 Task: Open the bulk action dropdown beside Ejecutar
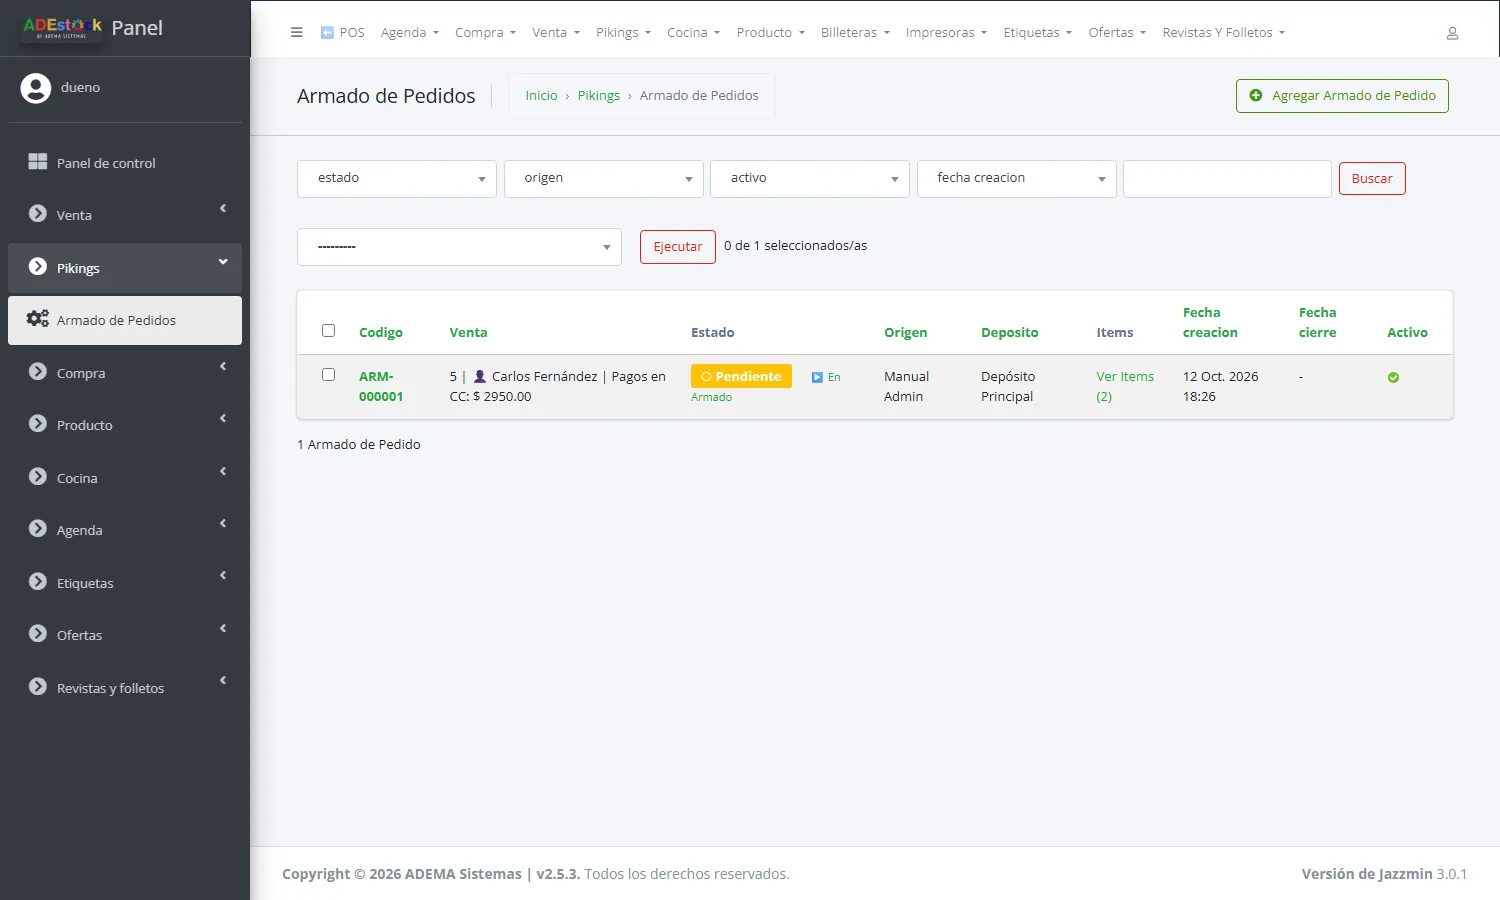coord(459,247)
